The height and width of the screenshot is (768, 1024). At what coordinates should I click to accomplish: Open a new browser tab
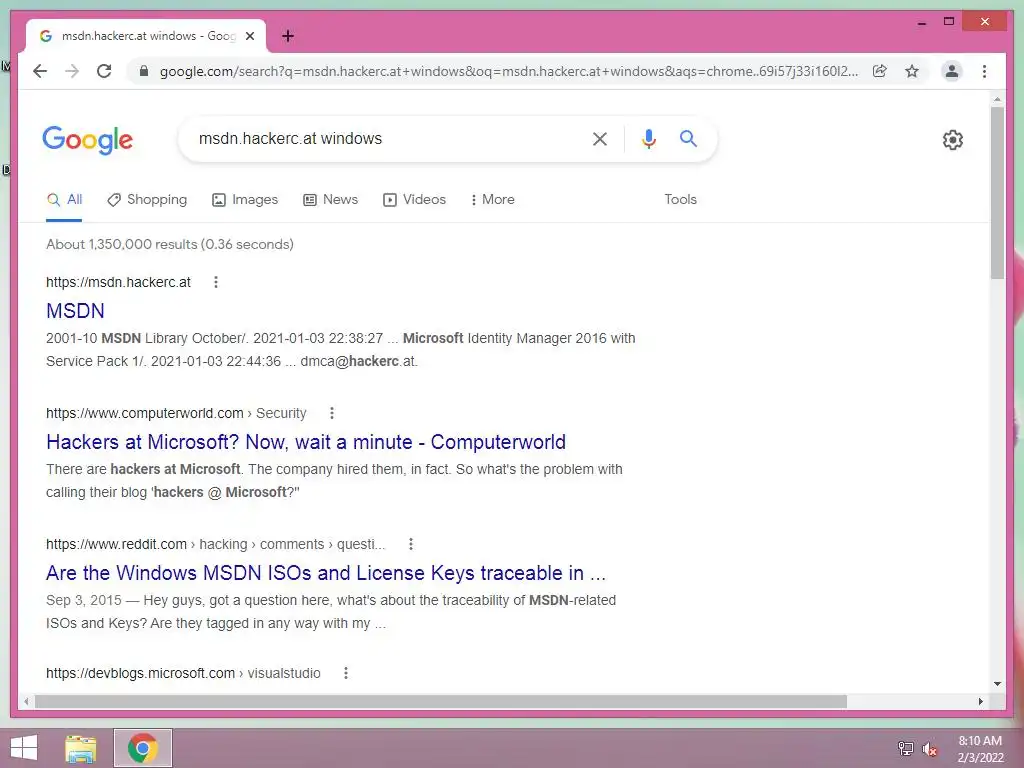288,36
